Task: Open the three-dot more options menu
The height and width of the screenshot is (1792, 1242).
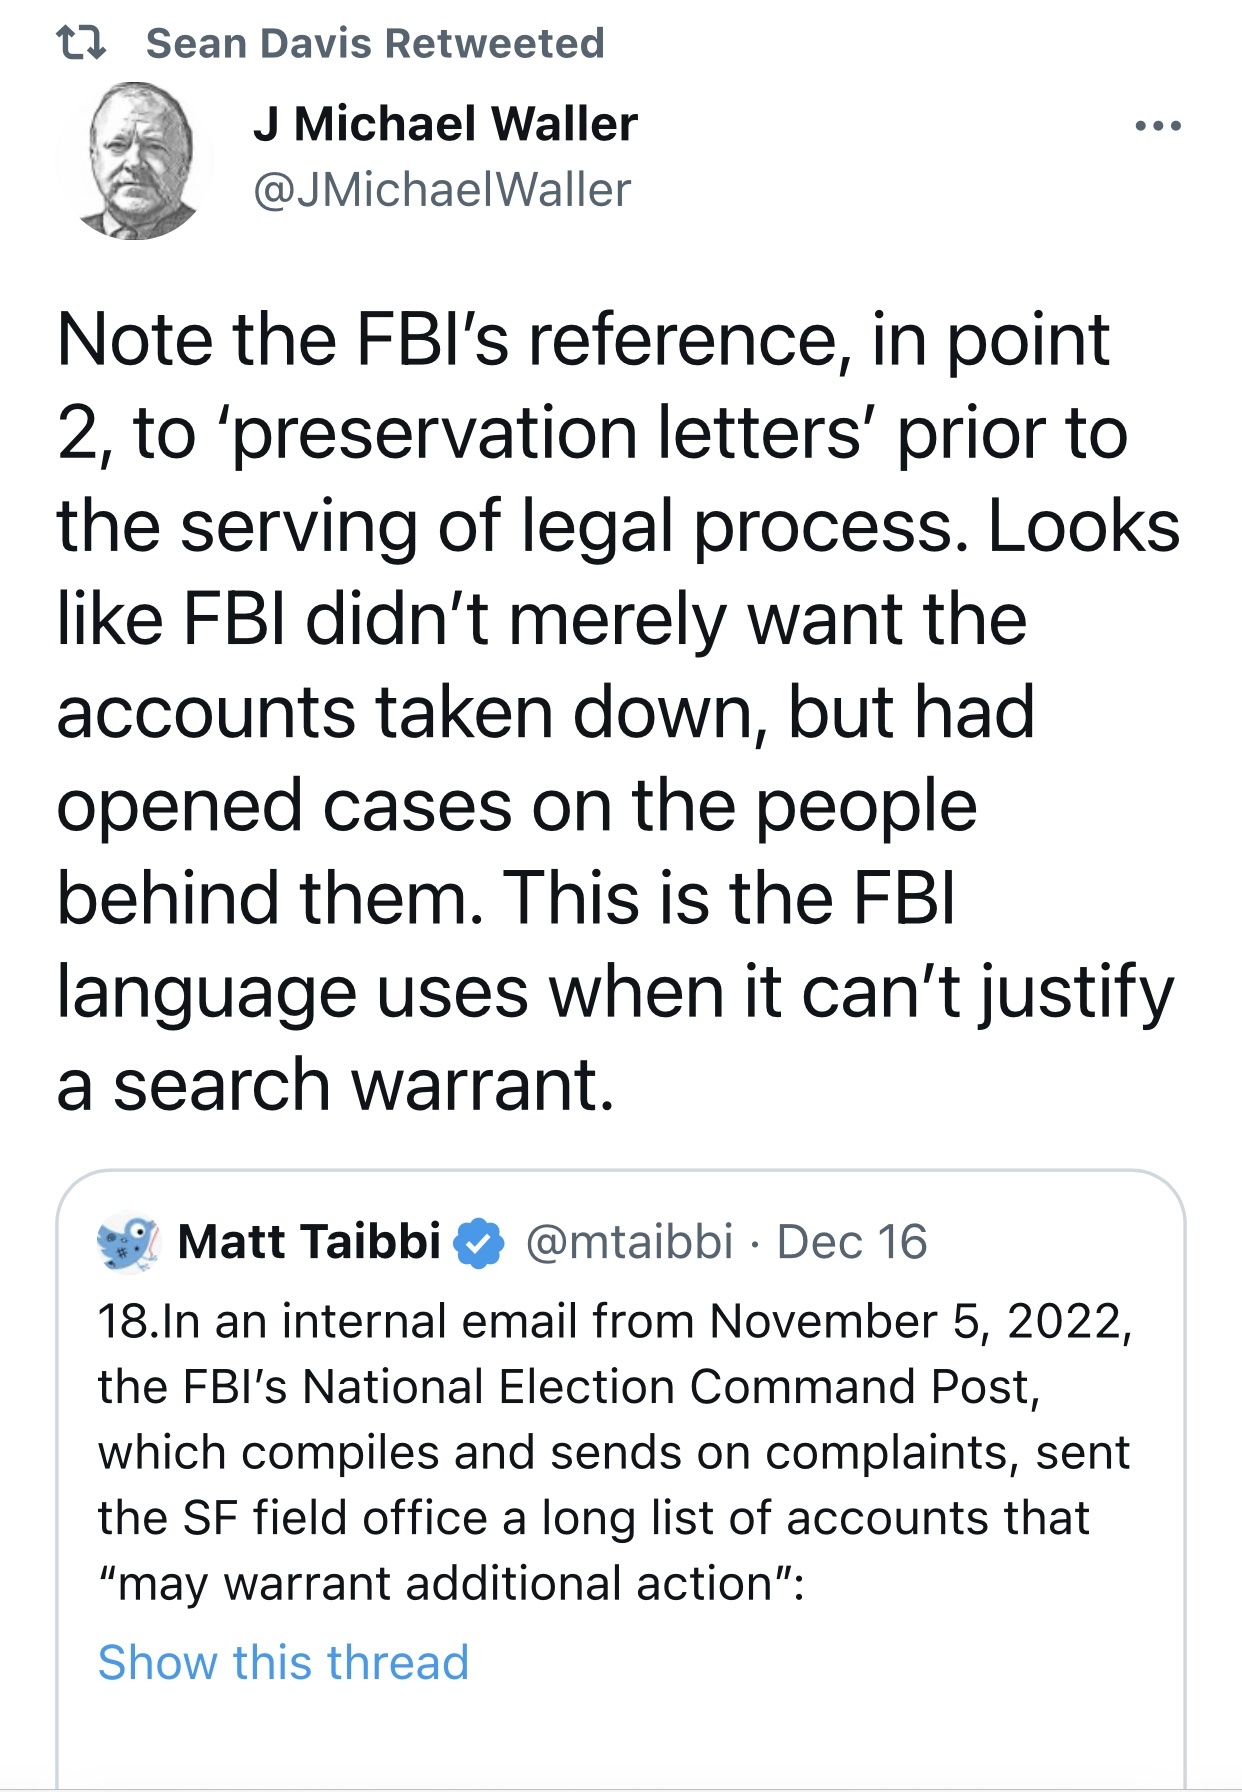Action: 1159,126
